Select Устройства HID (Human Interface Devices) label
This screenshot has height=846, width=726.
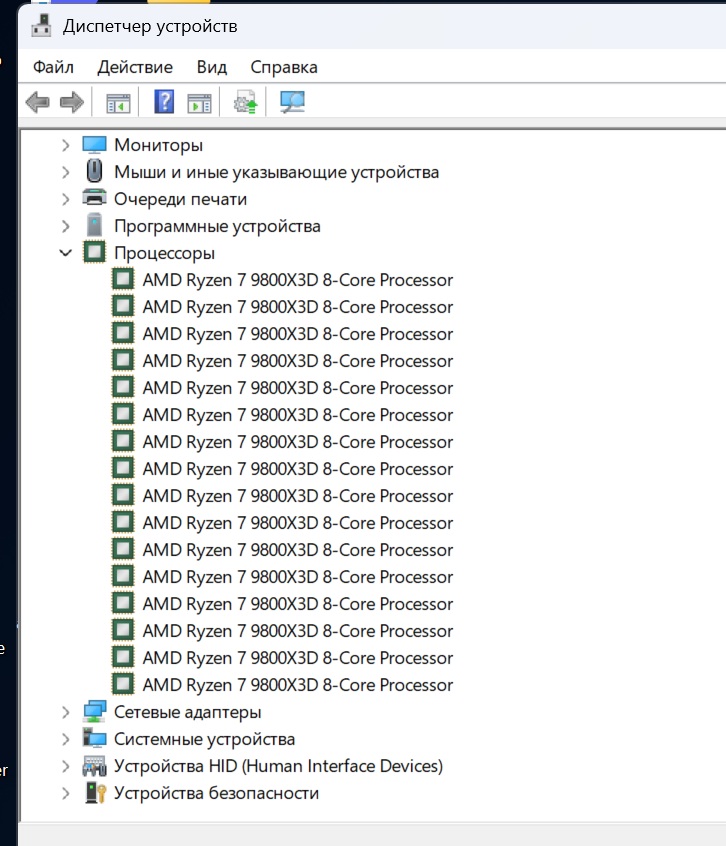click(x=278, y=766)
